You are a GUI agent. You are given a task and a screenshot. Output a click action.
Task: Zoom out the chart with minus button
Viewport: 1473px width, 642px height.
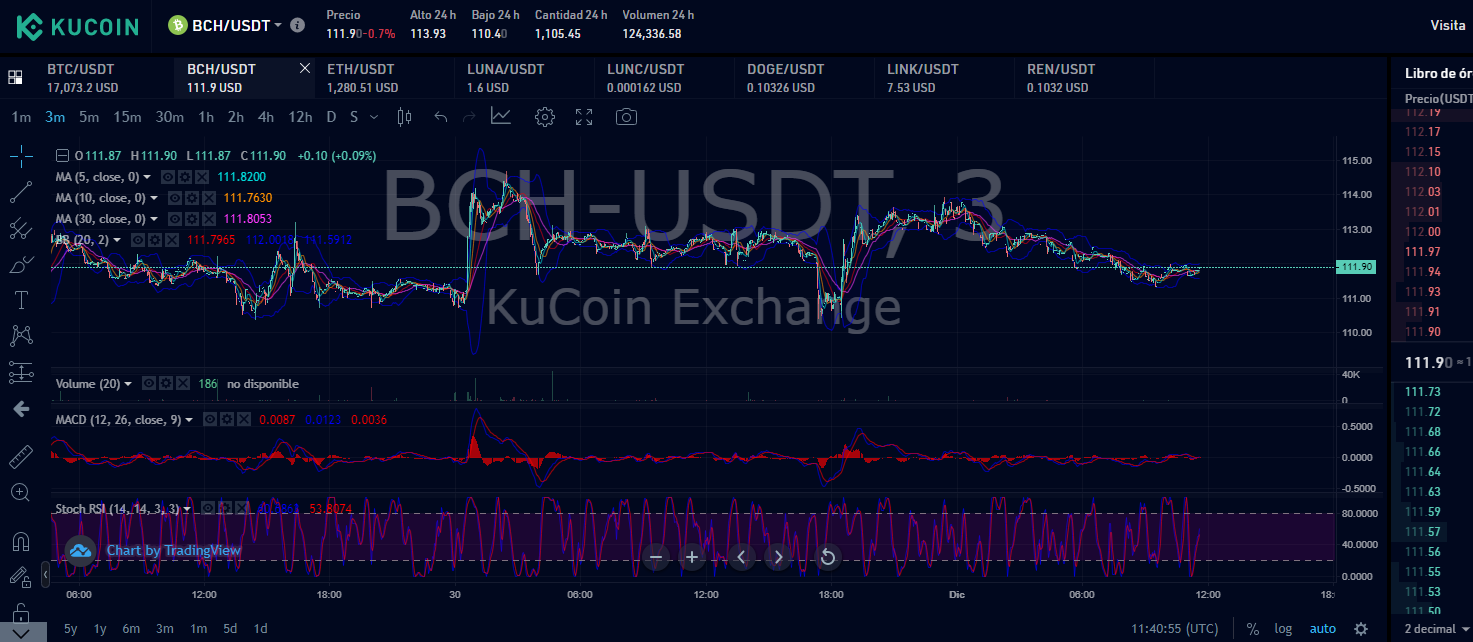(x=656, y=557)
